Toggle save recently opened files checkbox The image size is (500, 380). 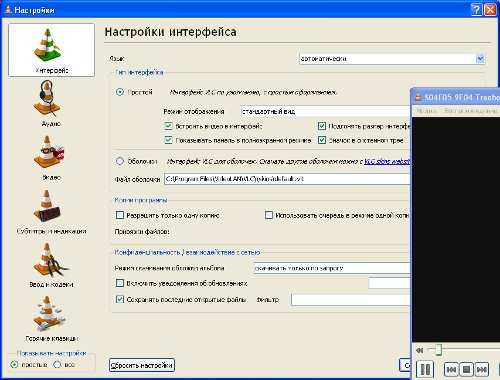[120, 299]
